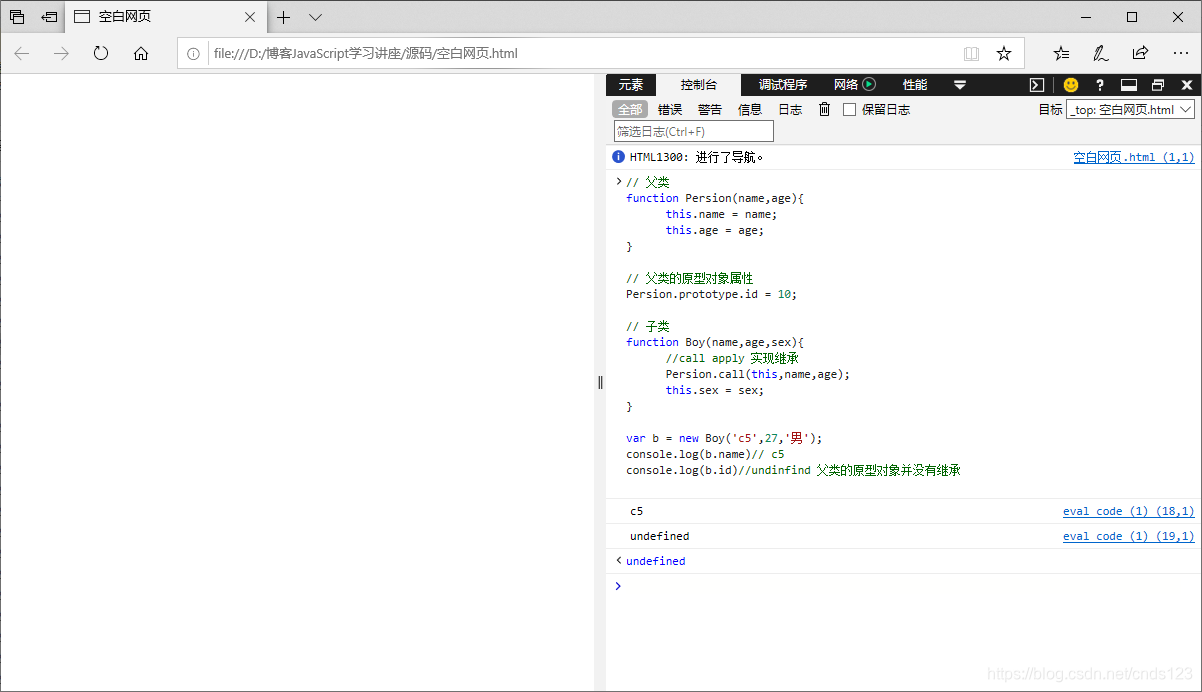Image resolution: width=1202 pixels, height=692 pixels.
Task: Close the 空白网页 browser tab
Action: point(251,17)
